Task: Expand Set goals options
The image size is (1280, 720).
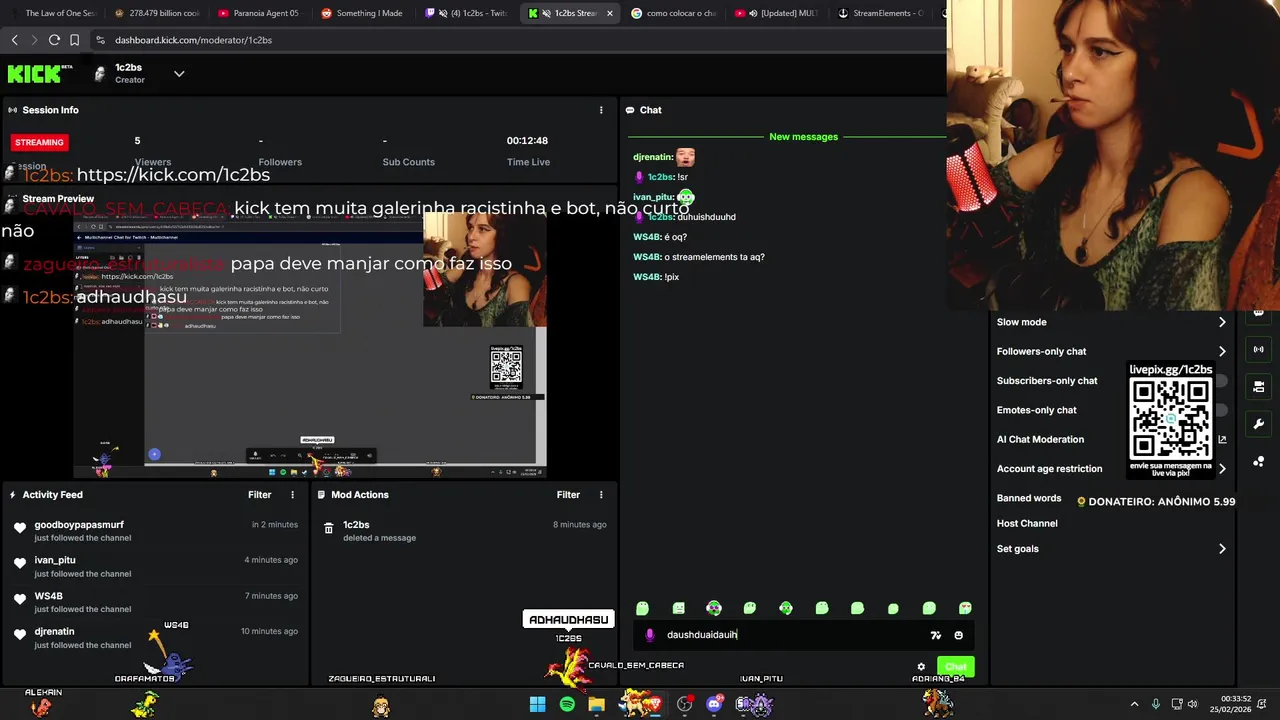Action: click(1222, 549)
